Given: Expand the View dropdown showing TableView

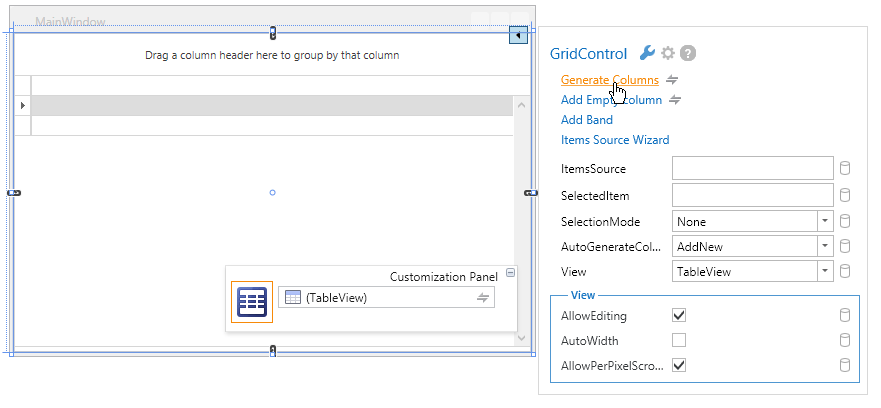Looking at the screenshot, I should (825, 271).
